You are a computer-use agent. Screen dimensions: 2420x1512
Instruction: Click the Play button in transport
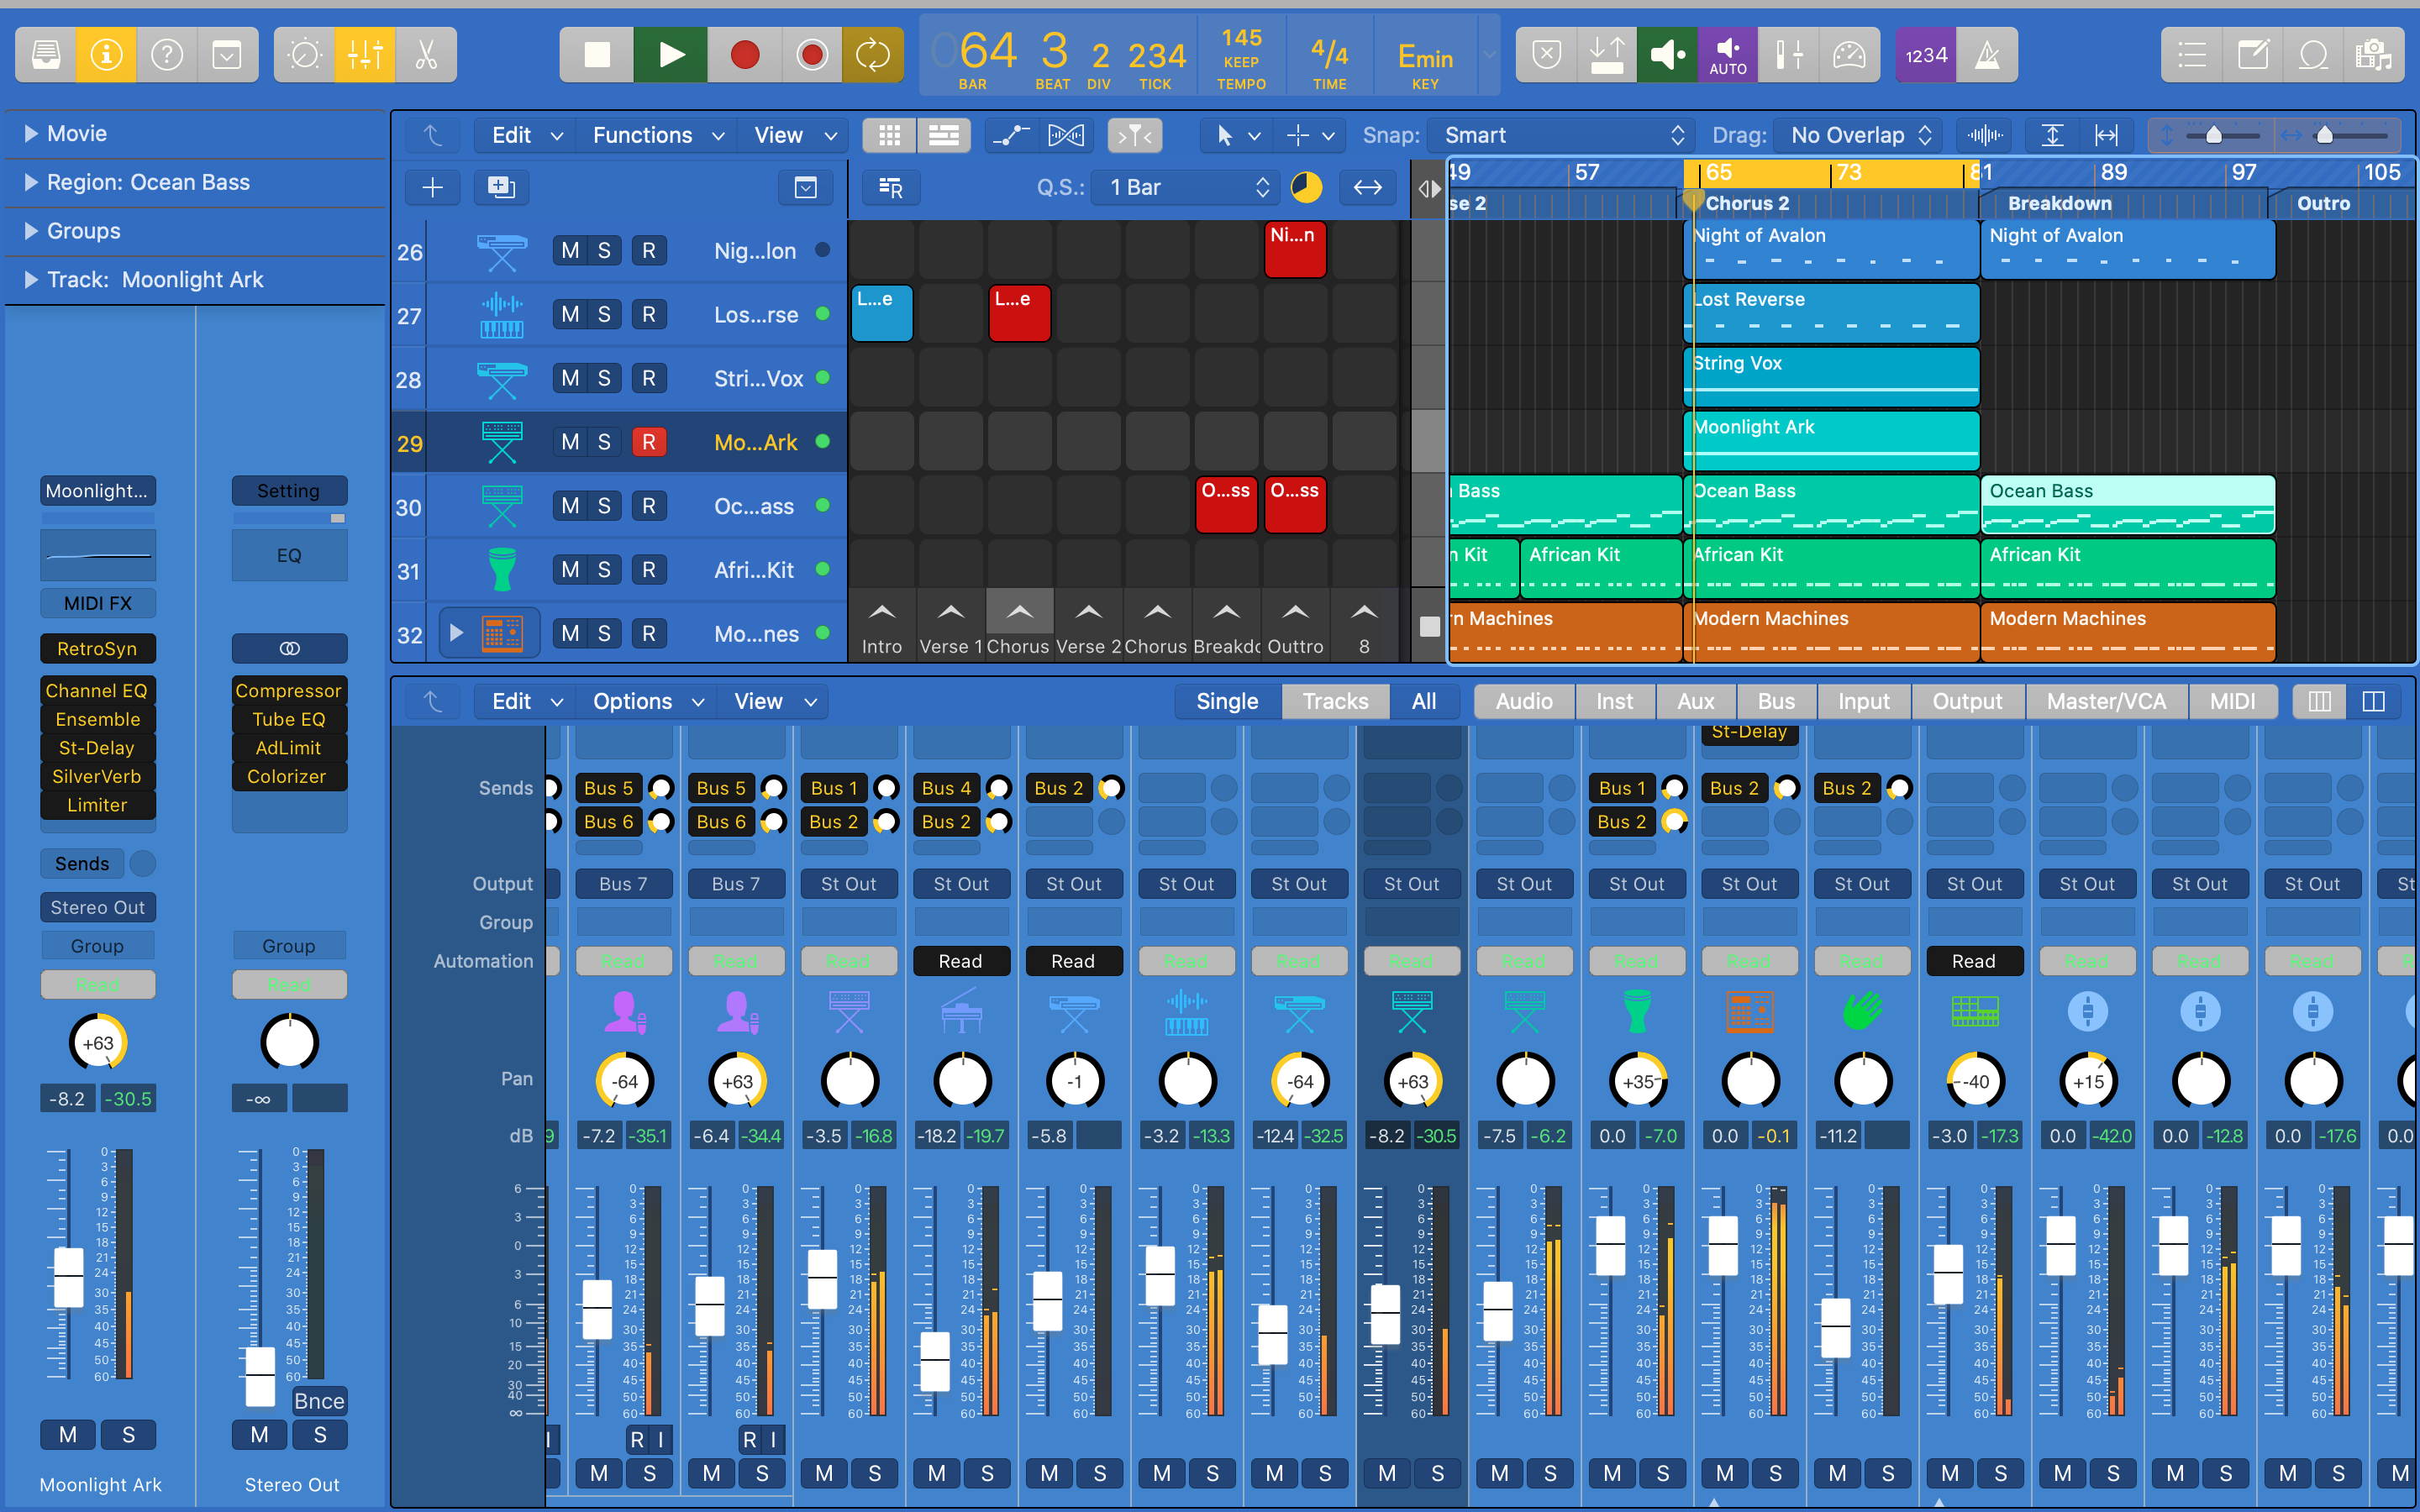coord(671,55)
